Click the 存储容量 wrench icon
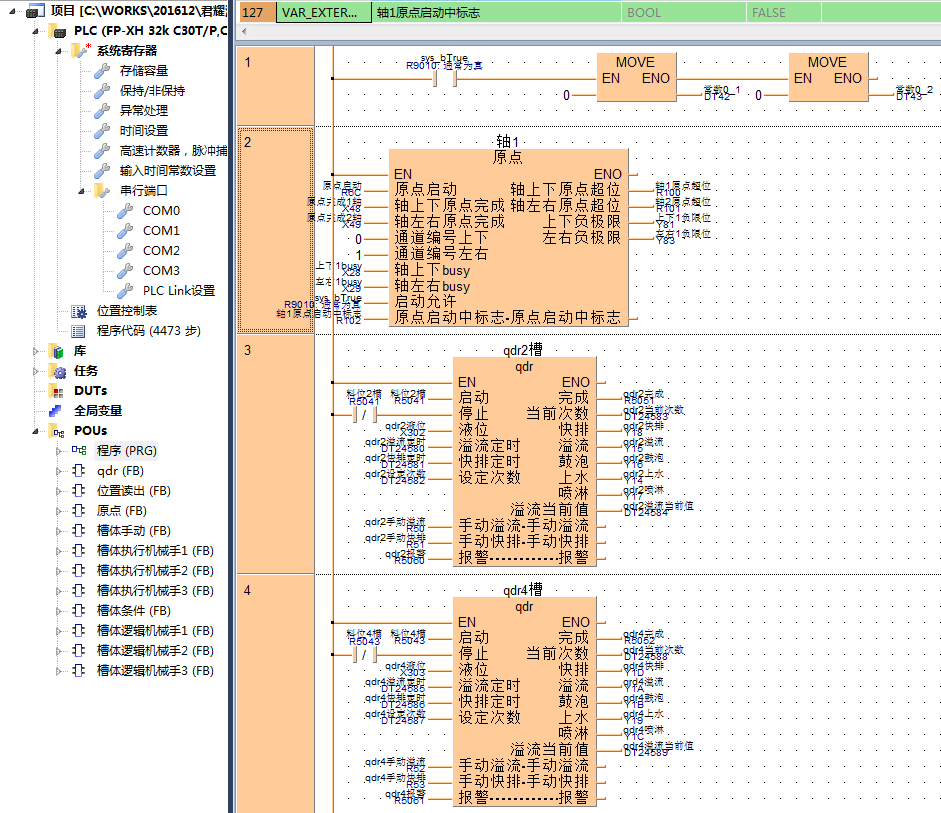The image size is (941, 813). (101, 71)
